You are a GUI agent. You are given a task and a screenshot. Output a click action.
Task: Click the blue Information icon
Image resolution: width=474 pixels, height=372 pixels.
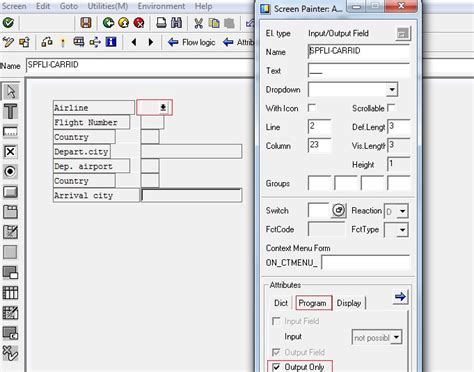click(111, 42)
